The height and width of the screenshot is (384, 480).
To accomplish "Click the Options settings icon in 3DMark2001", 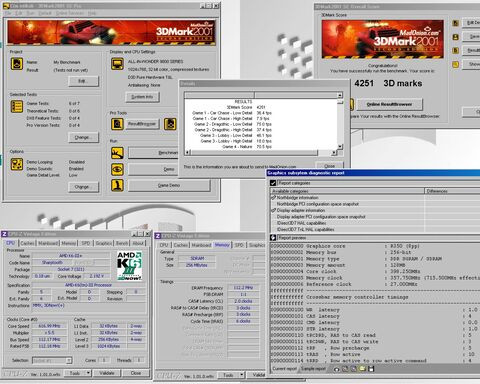I will (17, 164).
